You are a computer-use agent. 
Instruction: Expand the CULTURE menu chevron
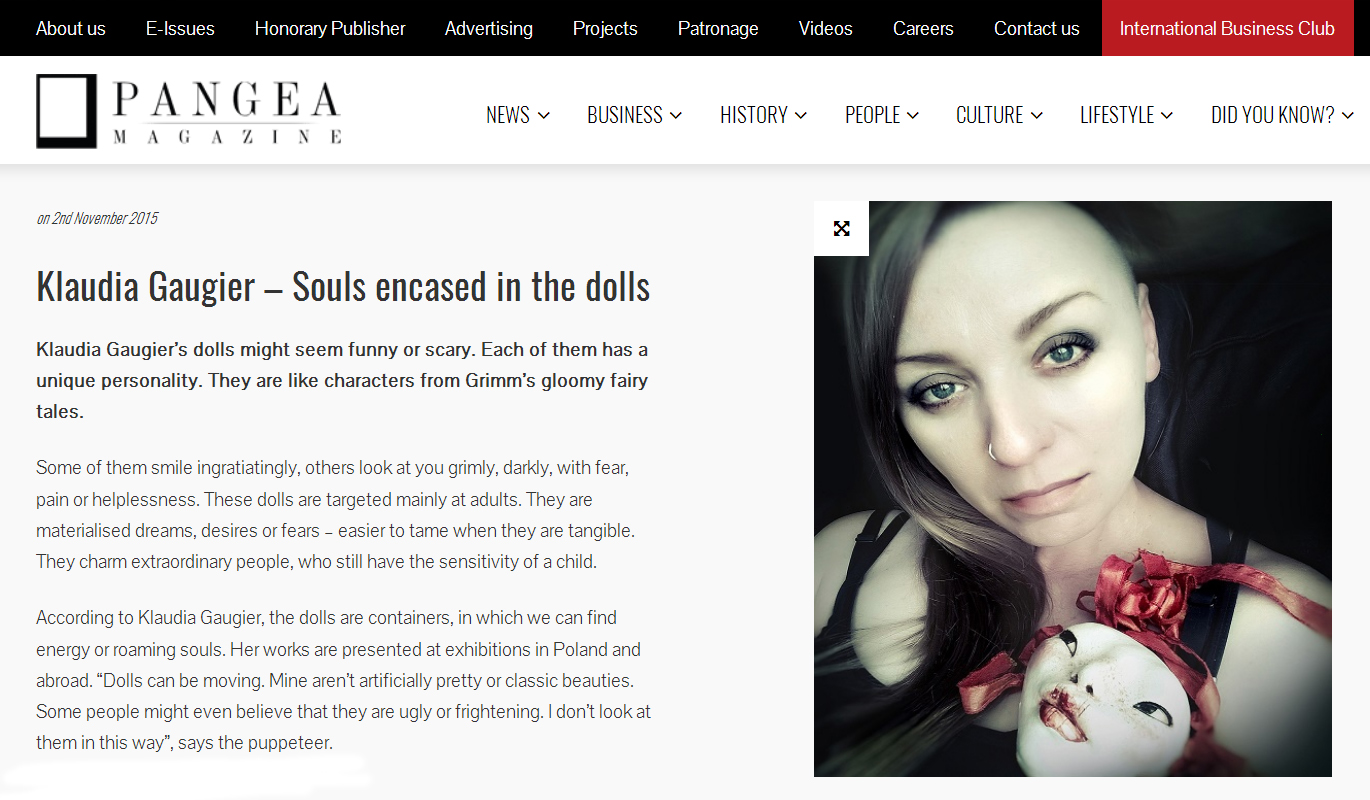click(x=1037, y=116)
